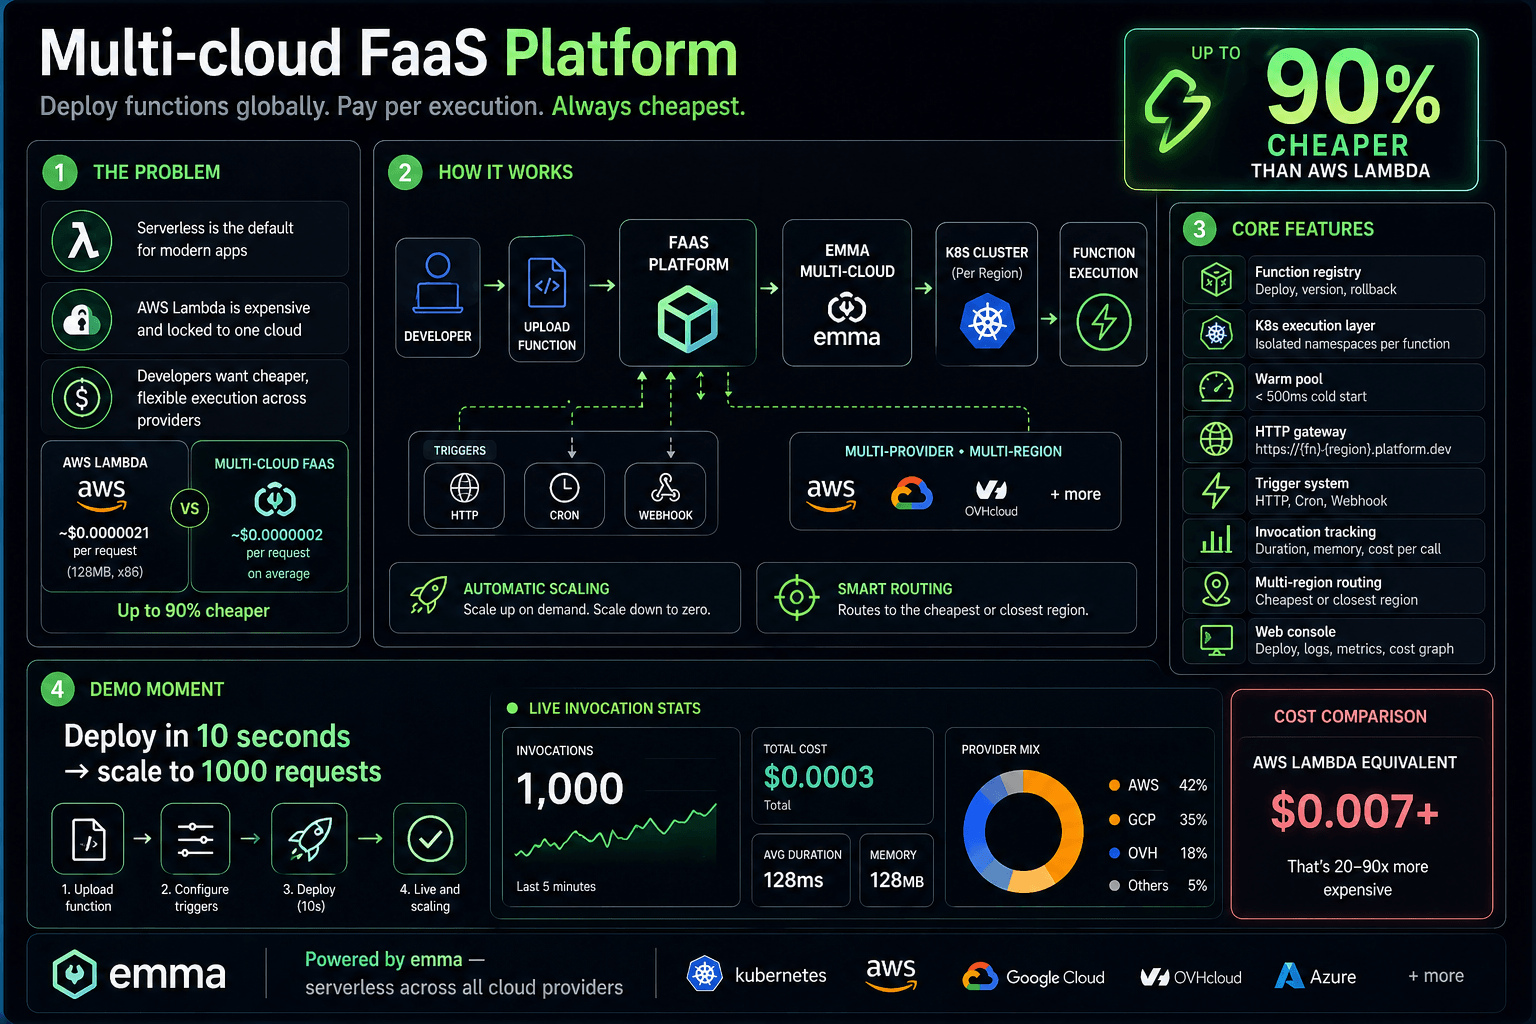1536x1024 pixels.
Task: Click the Deploy (10s) rocket icon
Action: coord(310,839)
